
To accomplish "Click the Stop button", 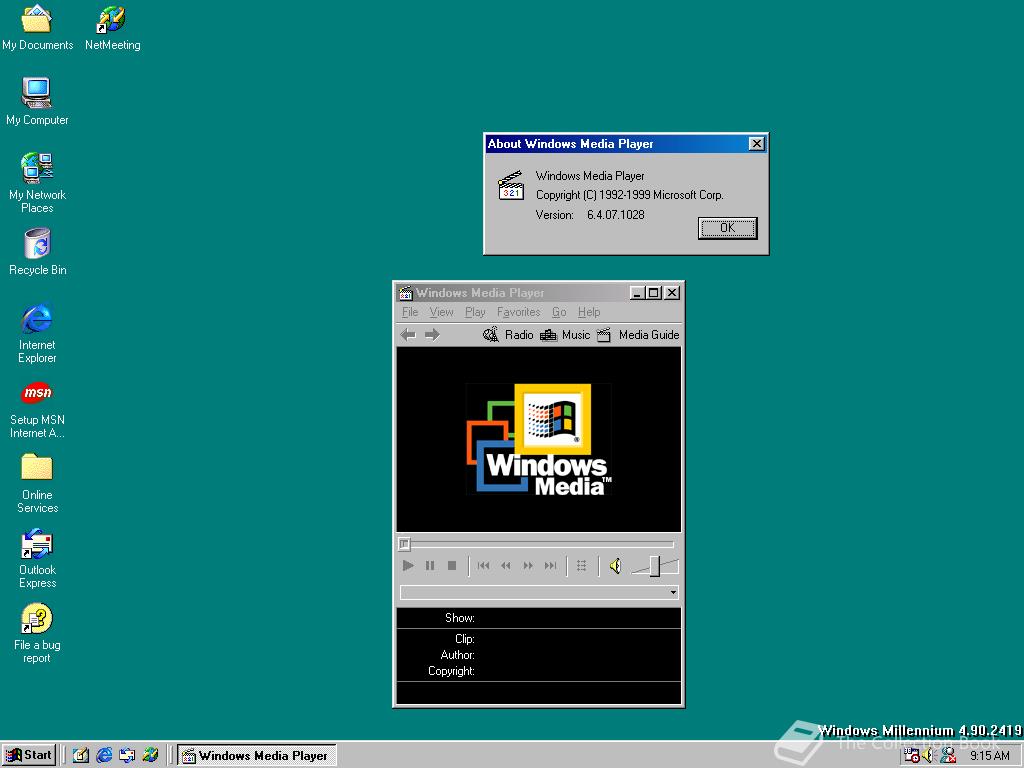I will click(x=452, y=566).
